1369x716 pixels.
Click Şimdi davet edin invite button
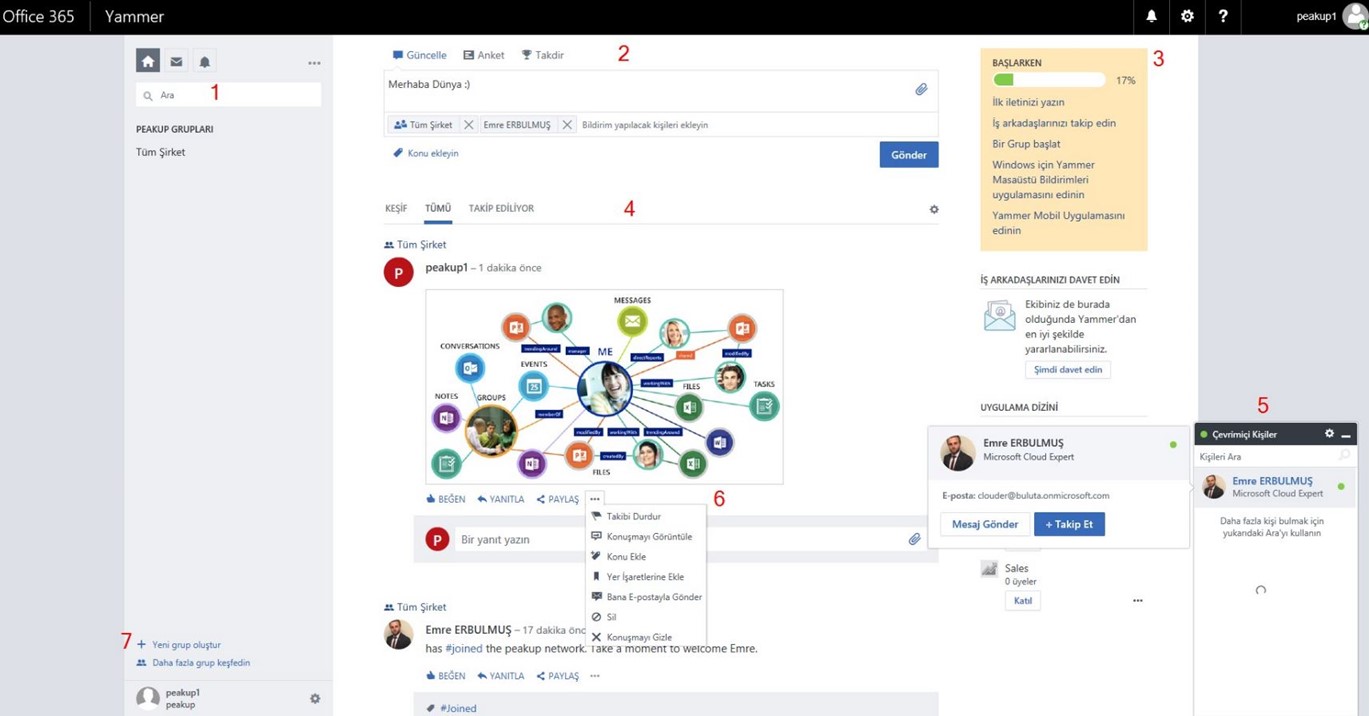tap(1068, 370)
